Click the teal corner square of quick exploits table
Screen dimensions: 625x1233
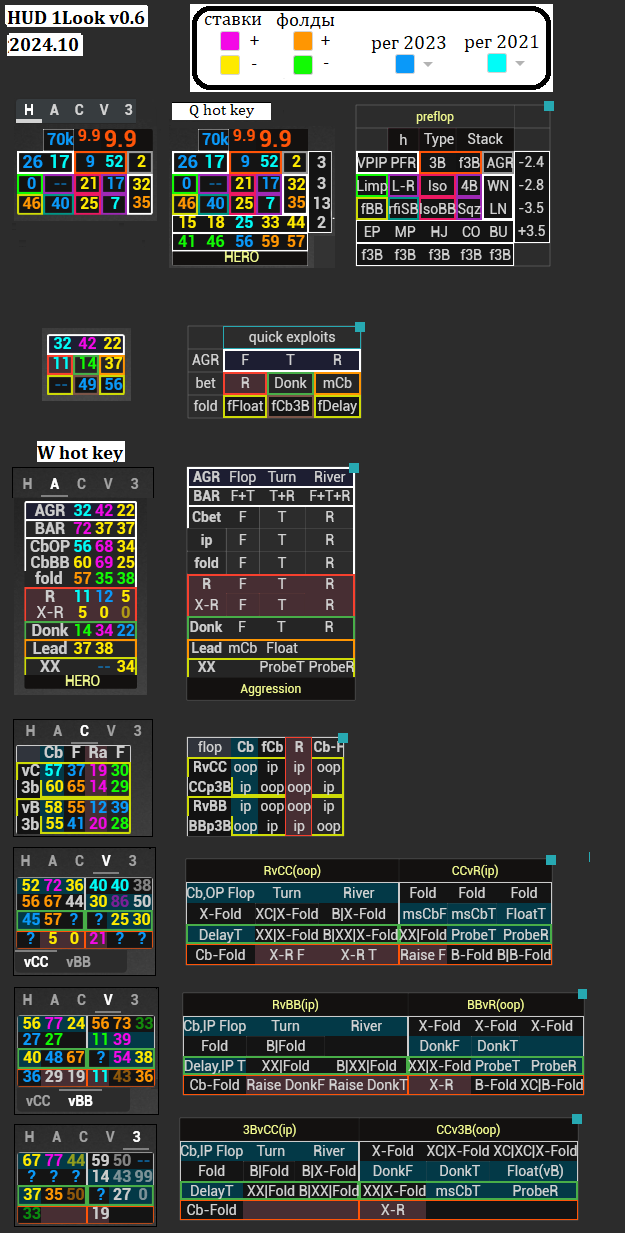coord(360,327)
